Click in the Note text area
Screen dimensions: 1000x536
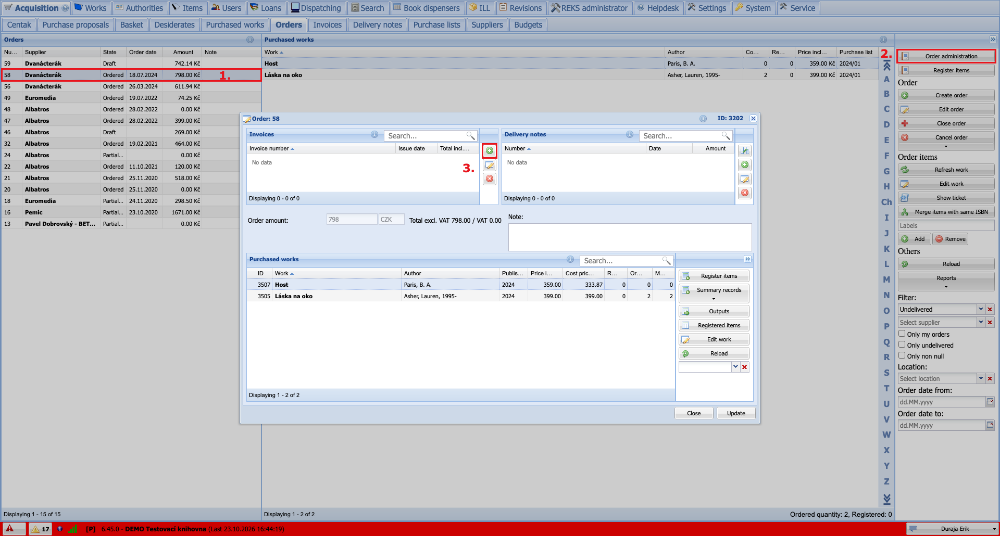[629, 237]
